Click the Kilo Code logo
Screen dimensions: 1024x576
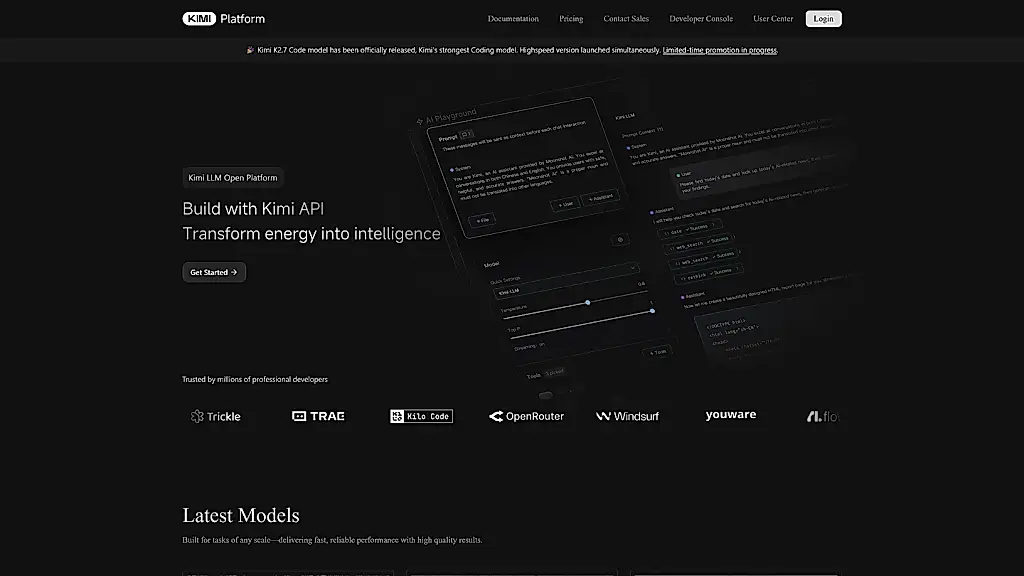(x=421, y=416)
